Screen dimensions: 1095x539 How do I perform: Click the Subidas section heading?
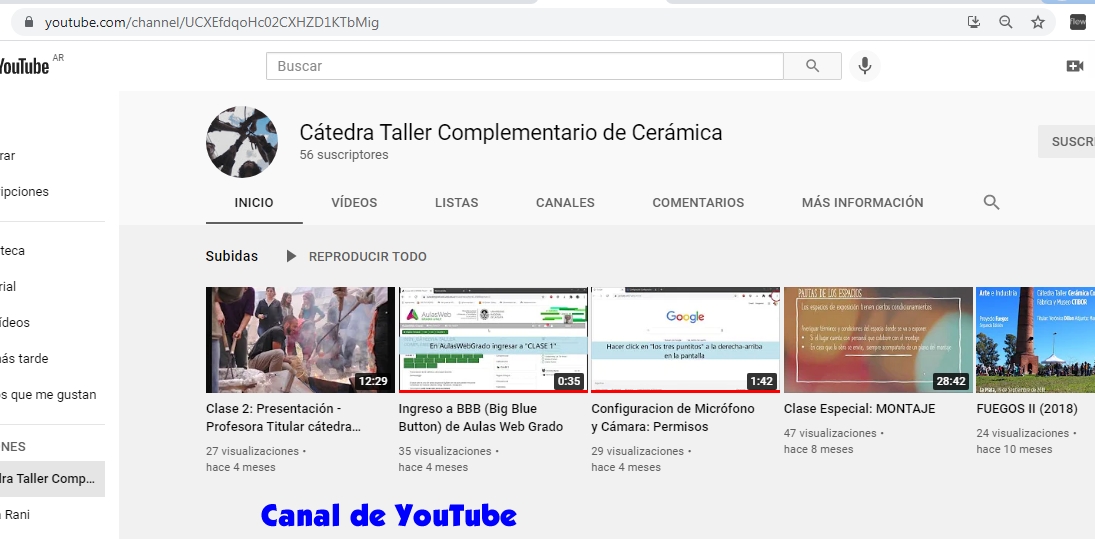click(232, 256)
